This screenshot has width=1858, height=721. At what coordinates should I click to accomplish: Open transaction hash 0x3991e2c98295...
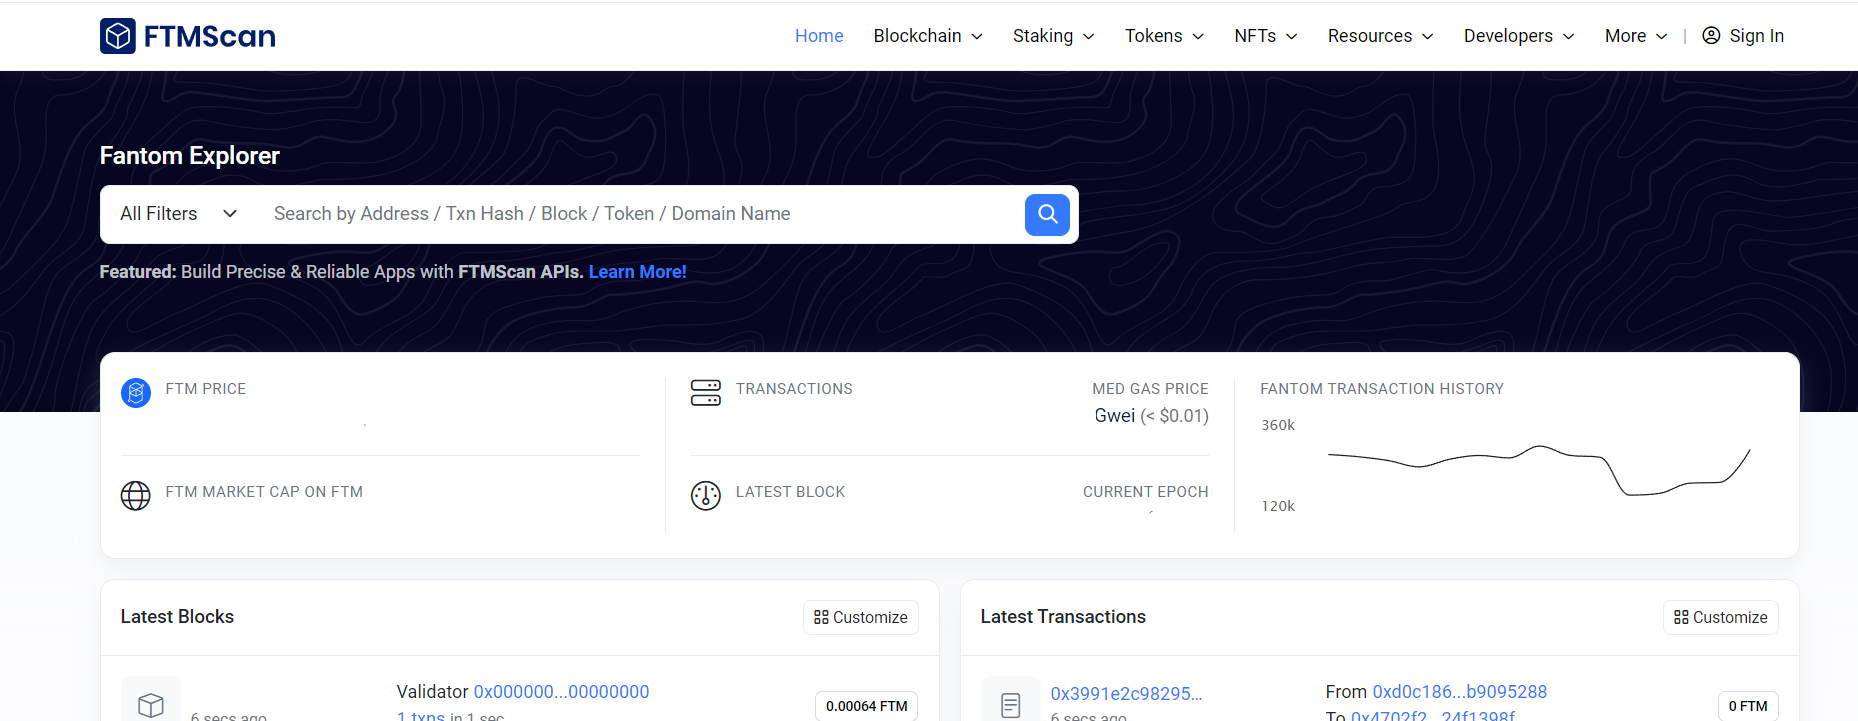click(x=1126, y=694)
